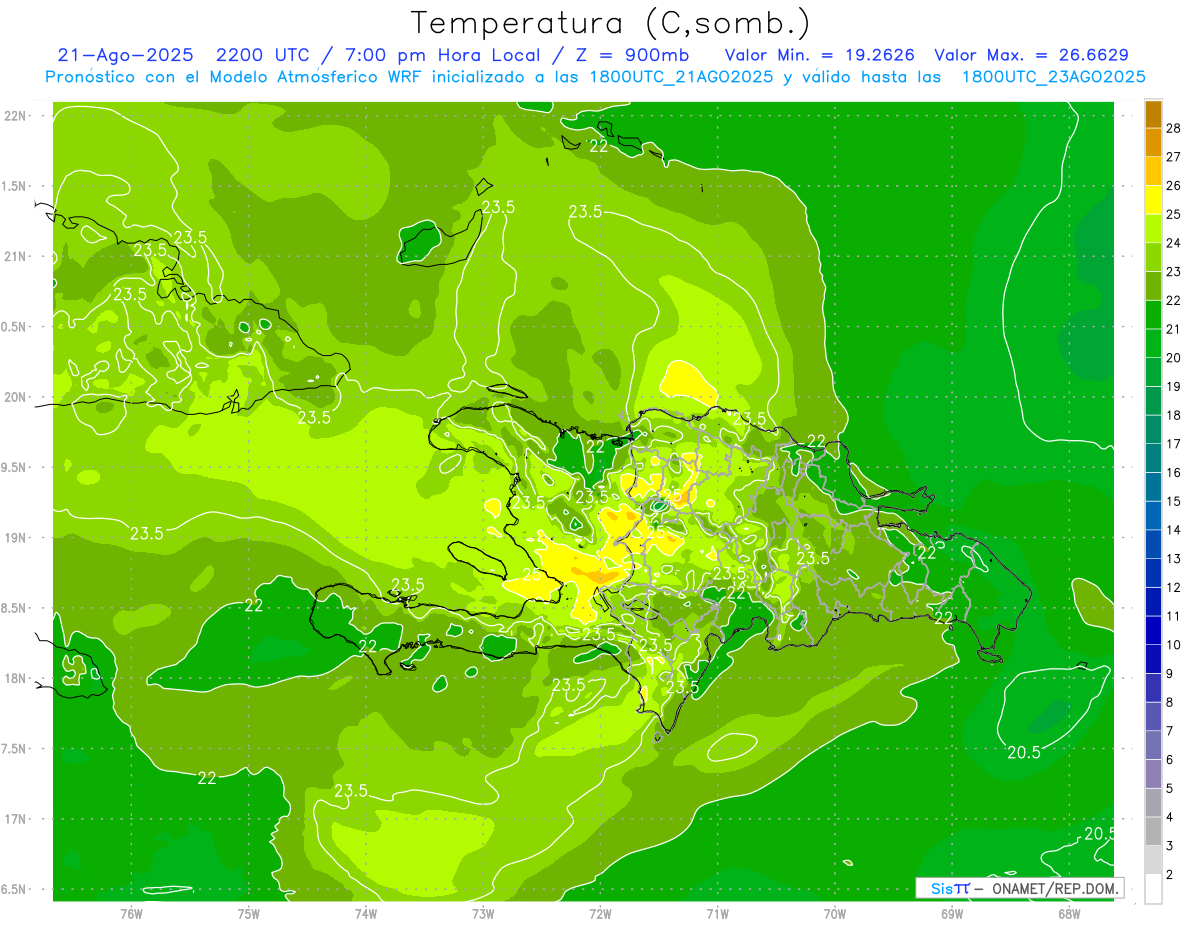Image resolution: width=1200 pixels, height=927 pixels.
Task: Click the 'Valor Max. = 26.6629' readout
Action: (x=1032, y=55)
